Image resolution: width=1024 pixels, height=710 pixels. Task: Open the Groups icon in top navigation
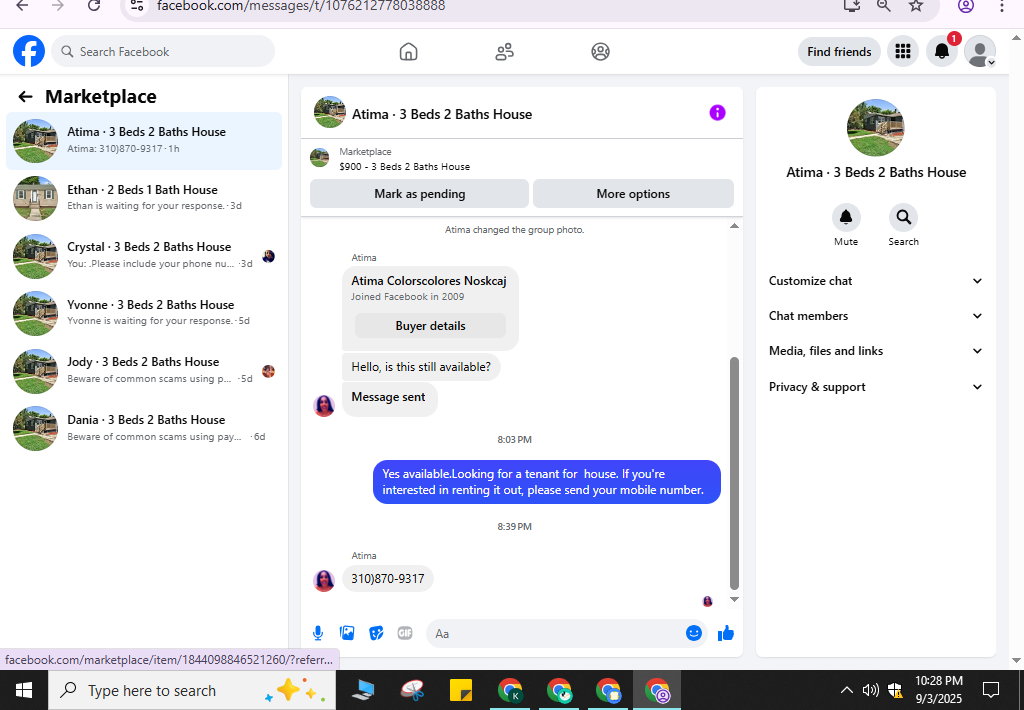[600, 52]
